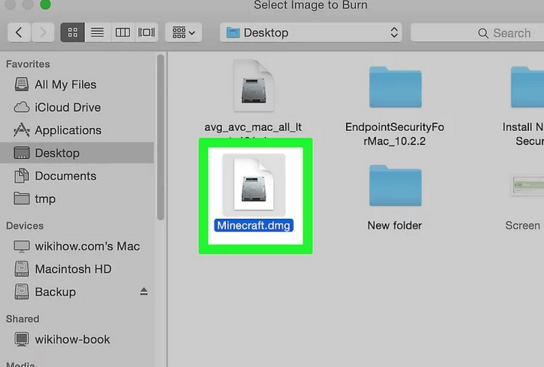
Task: Click the Search field
Action: click(x=477, y=33)
